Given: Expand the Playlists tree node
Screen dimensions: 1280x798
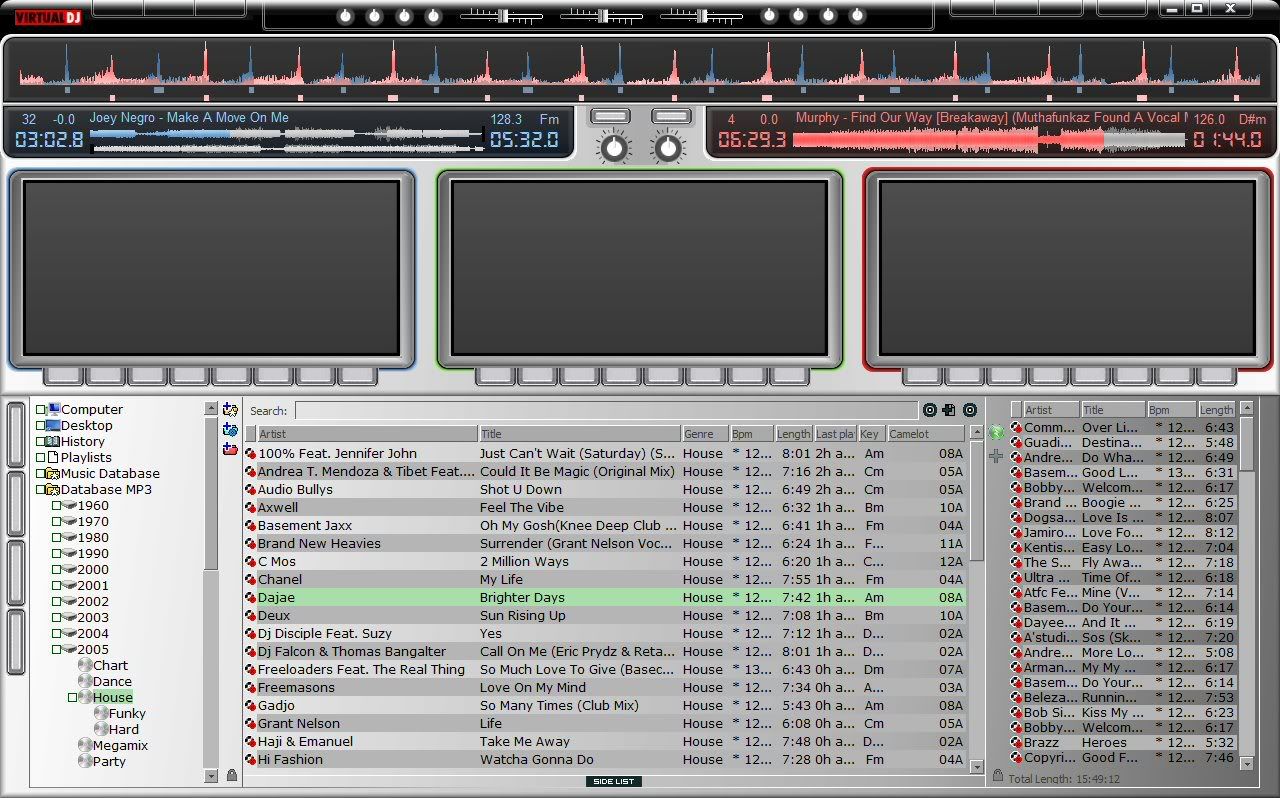Looking at the screenshot, I should pos(41,457).
